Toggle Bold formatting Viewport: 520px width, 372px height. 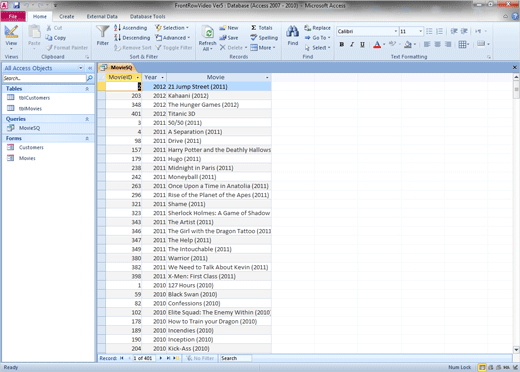tap(342, 44)
